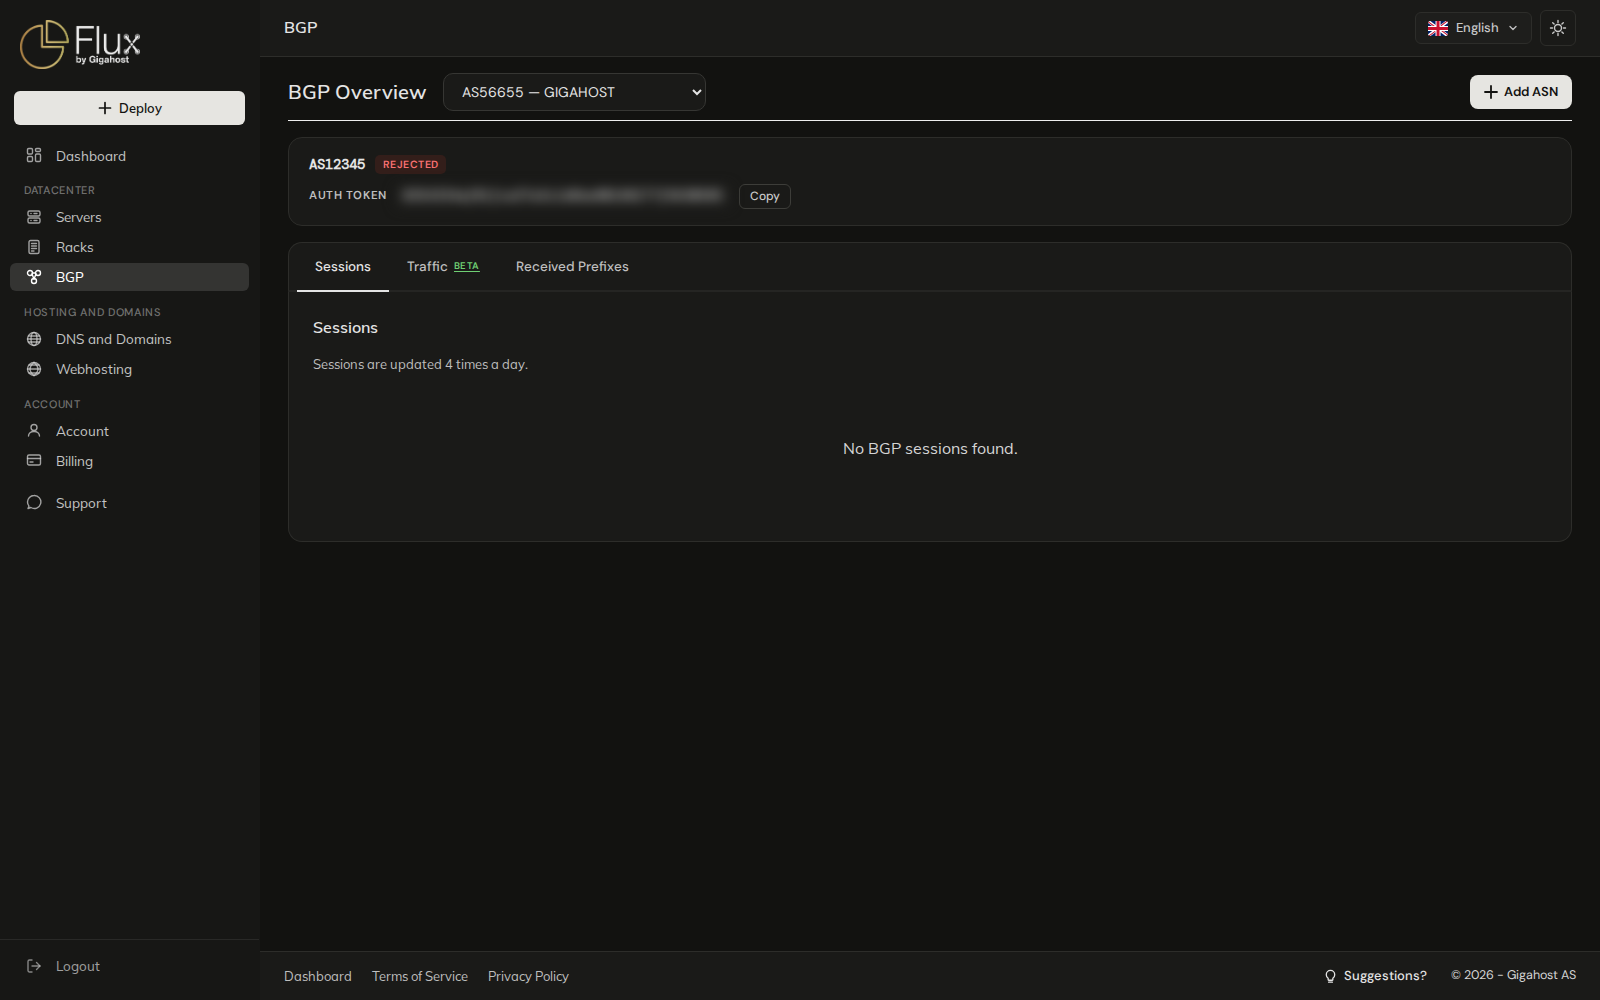Click the Account person icon

click(34, 431)
